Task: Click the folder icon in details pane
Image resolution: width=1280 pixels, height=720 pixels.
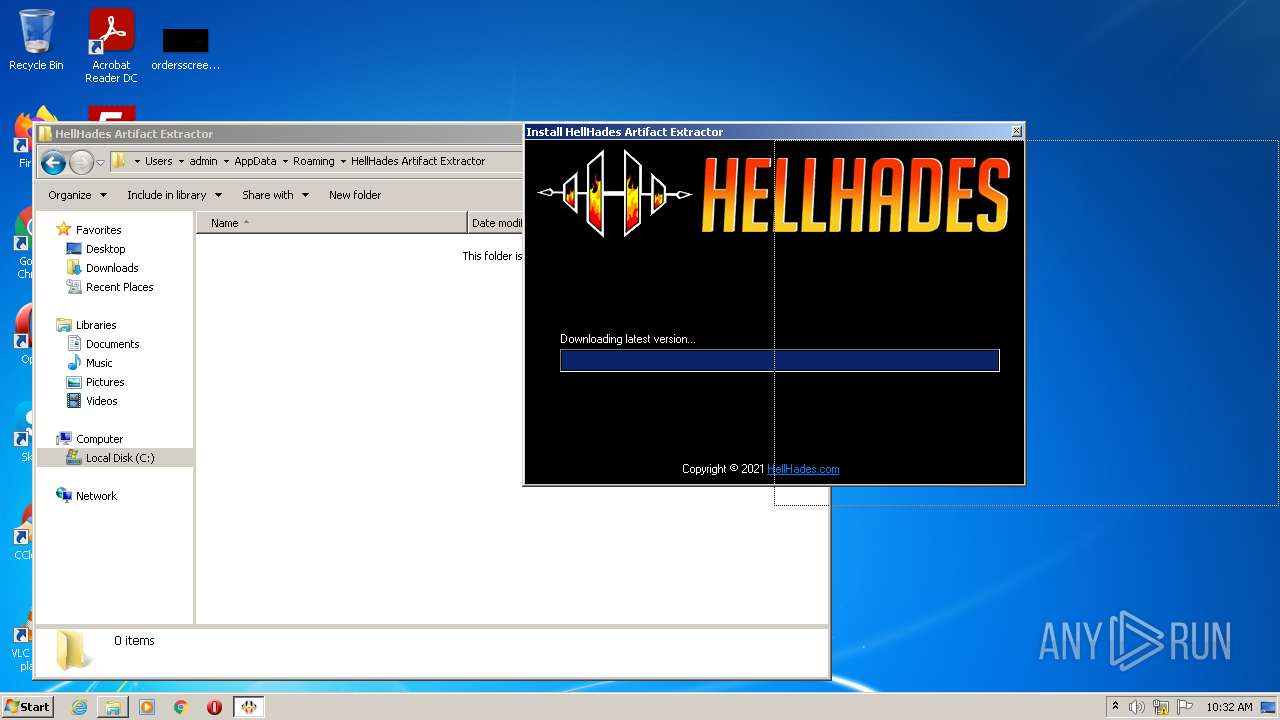Action: click(x=73, y=651)
